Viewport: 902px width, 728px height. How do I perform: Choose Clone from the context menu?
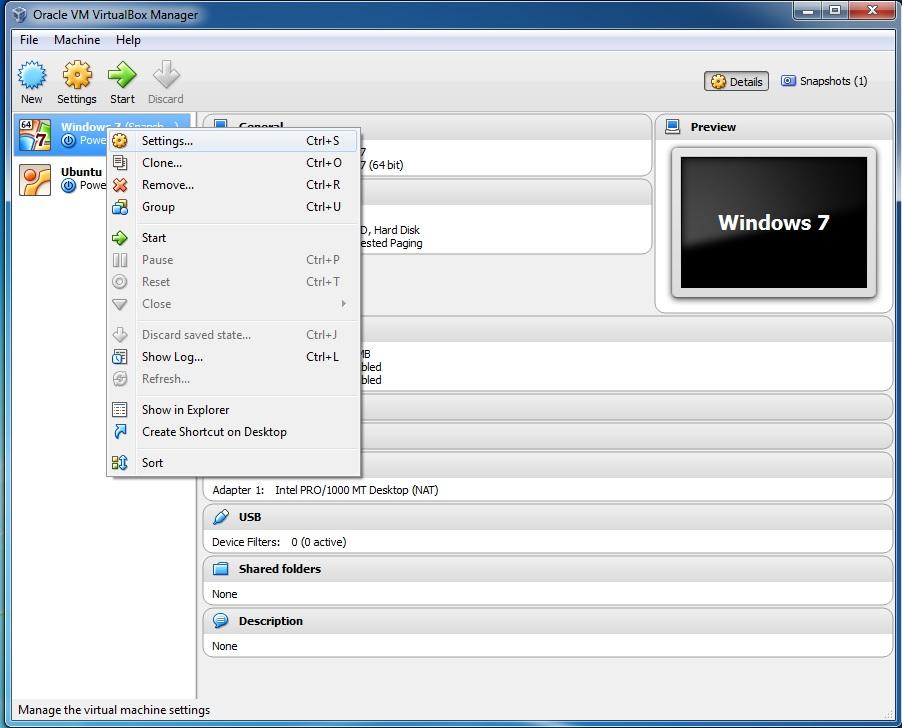click(x=163, y=163)
